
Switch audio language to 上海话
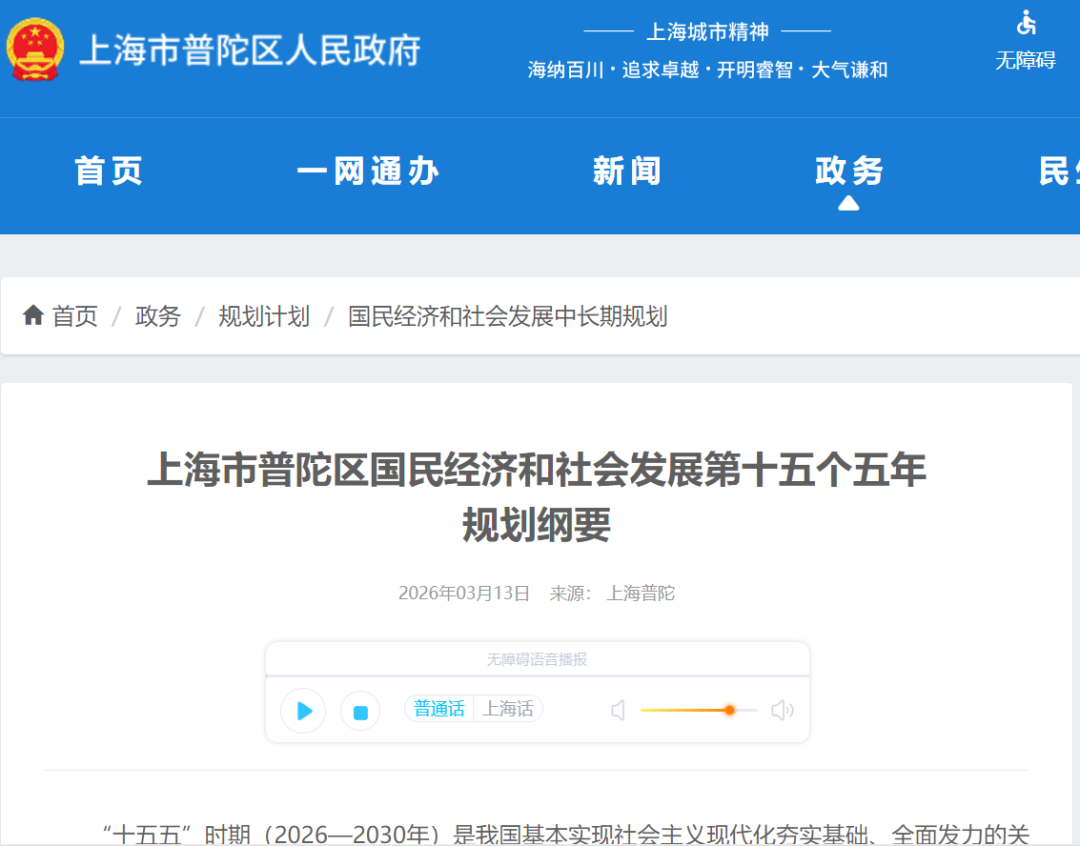pyautogui.click(x=508, y=708)
